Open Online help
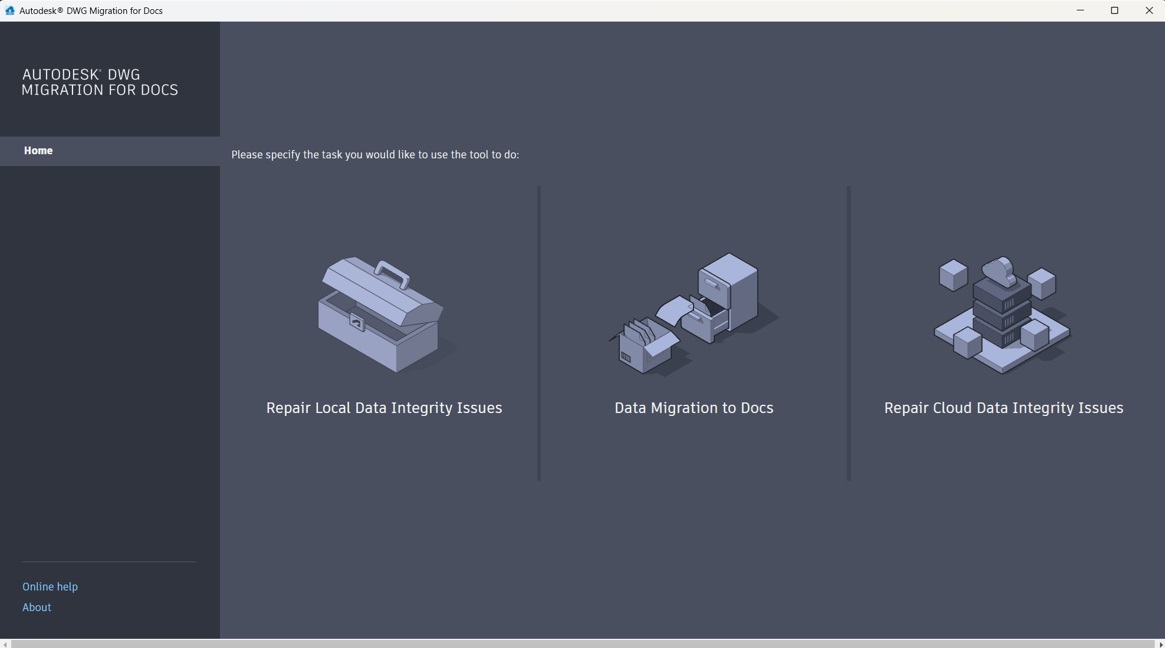Screen dimensions: 1165x648 point(50,586)
